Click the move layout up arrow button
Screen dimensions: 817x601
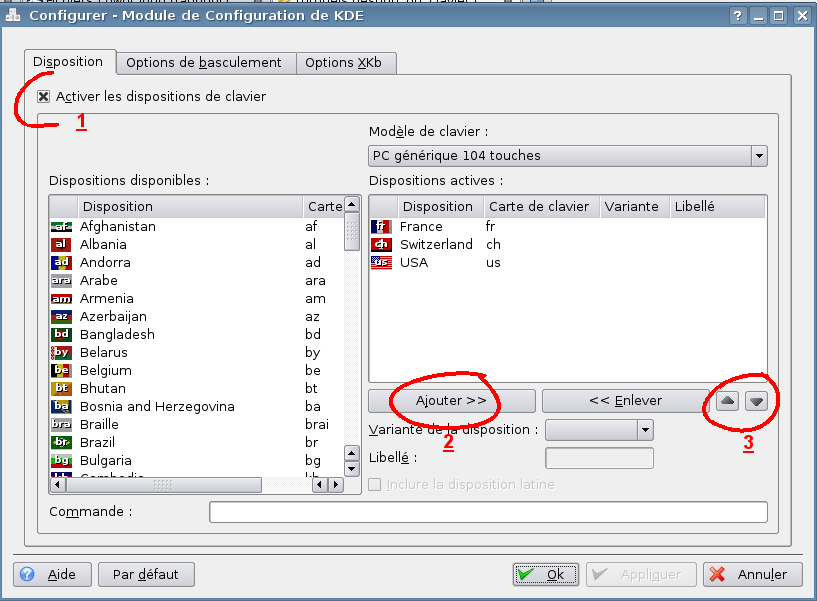[x=728, y=400]
